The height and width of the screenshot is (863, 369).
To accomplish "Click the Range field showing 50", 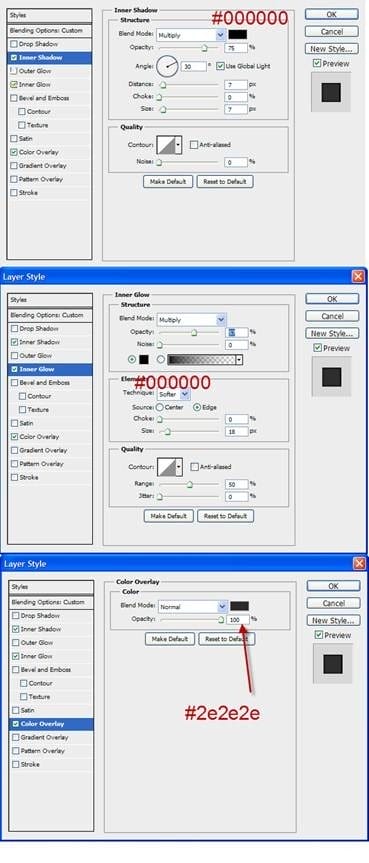I will (237, 484).
